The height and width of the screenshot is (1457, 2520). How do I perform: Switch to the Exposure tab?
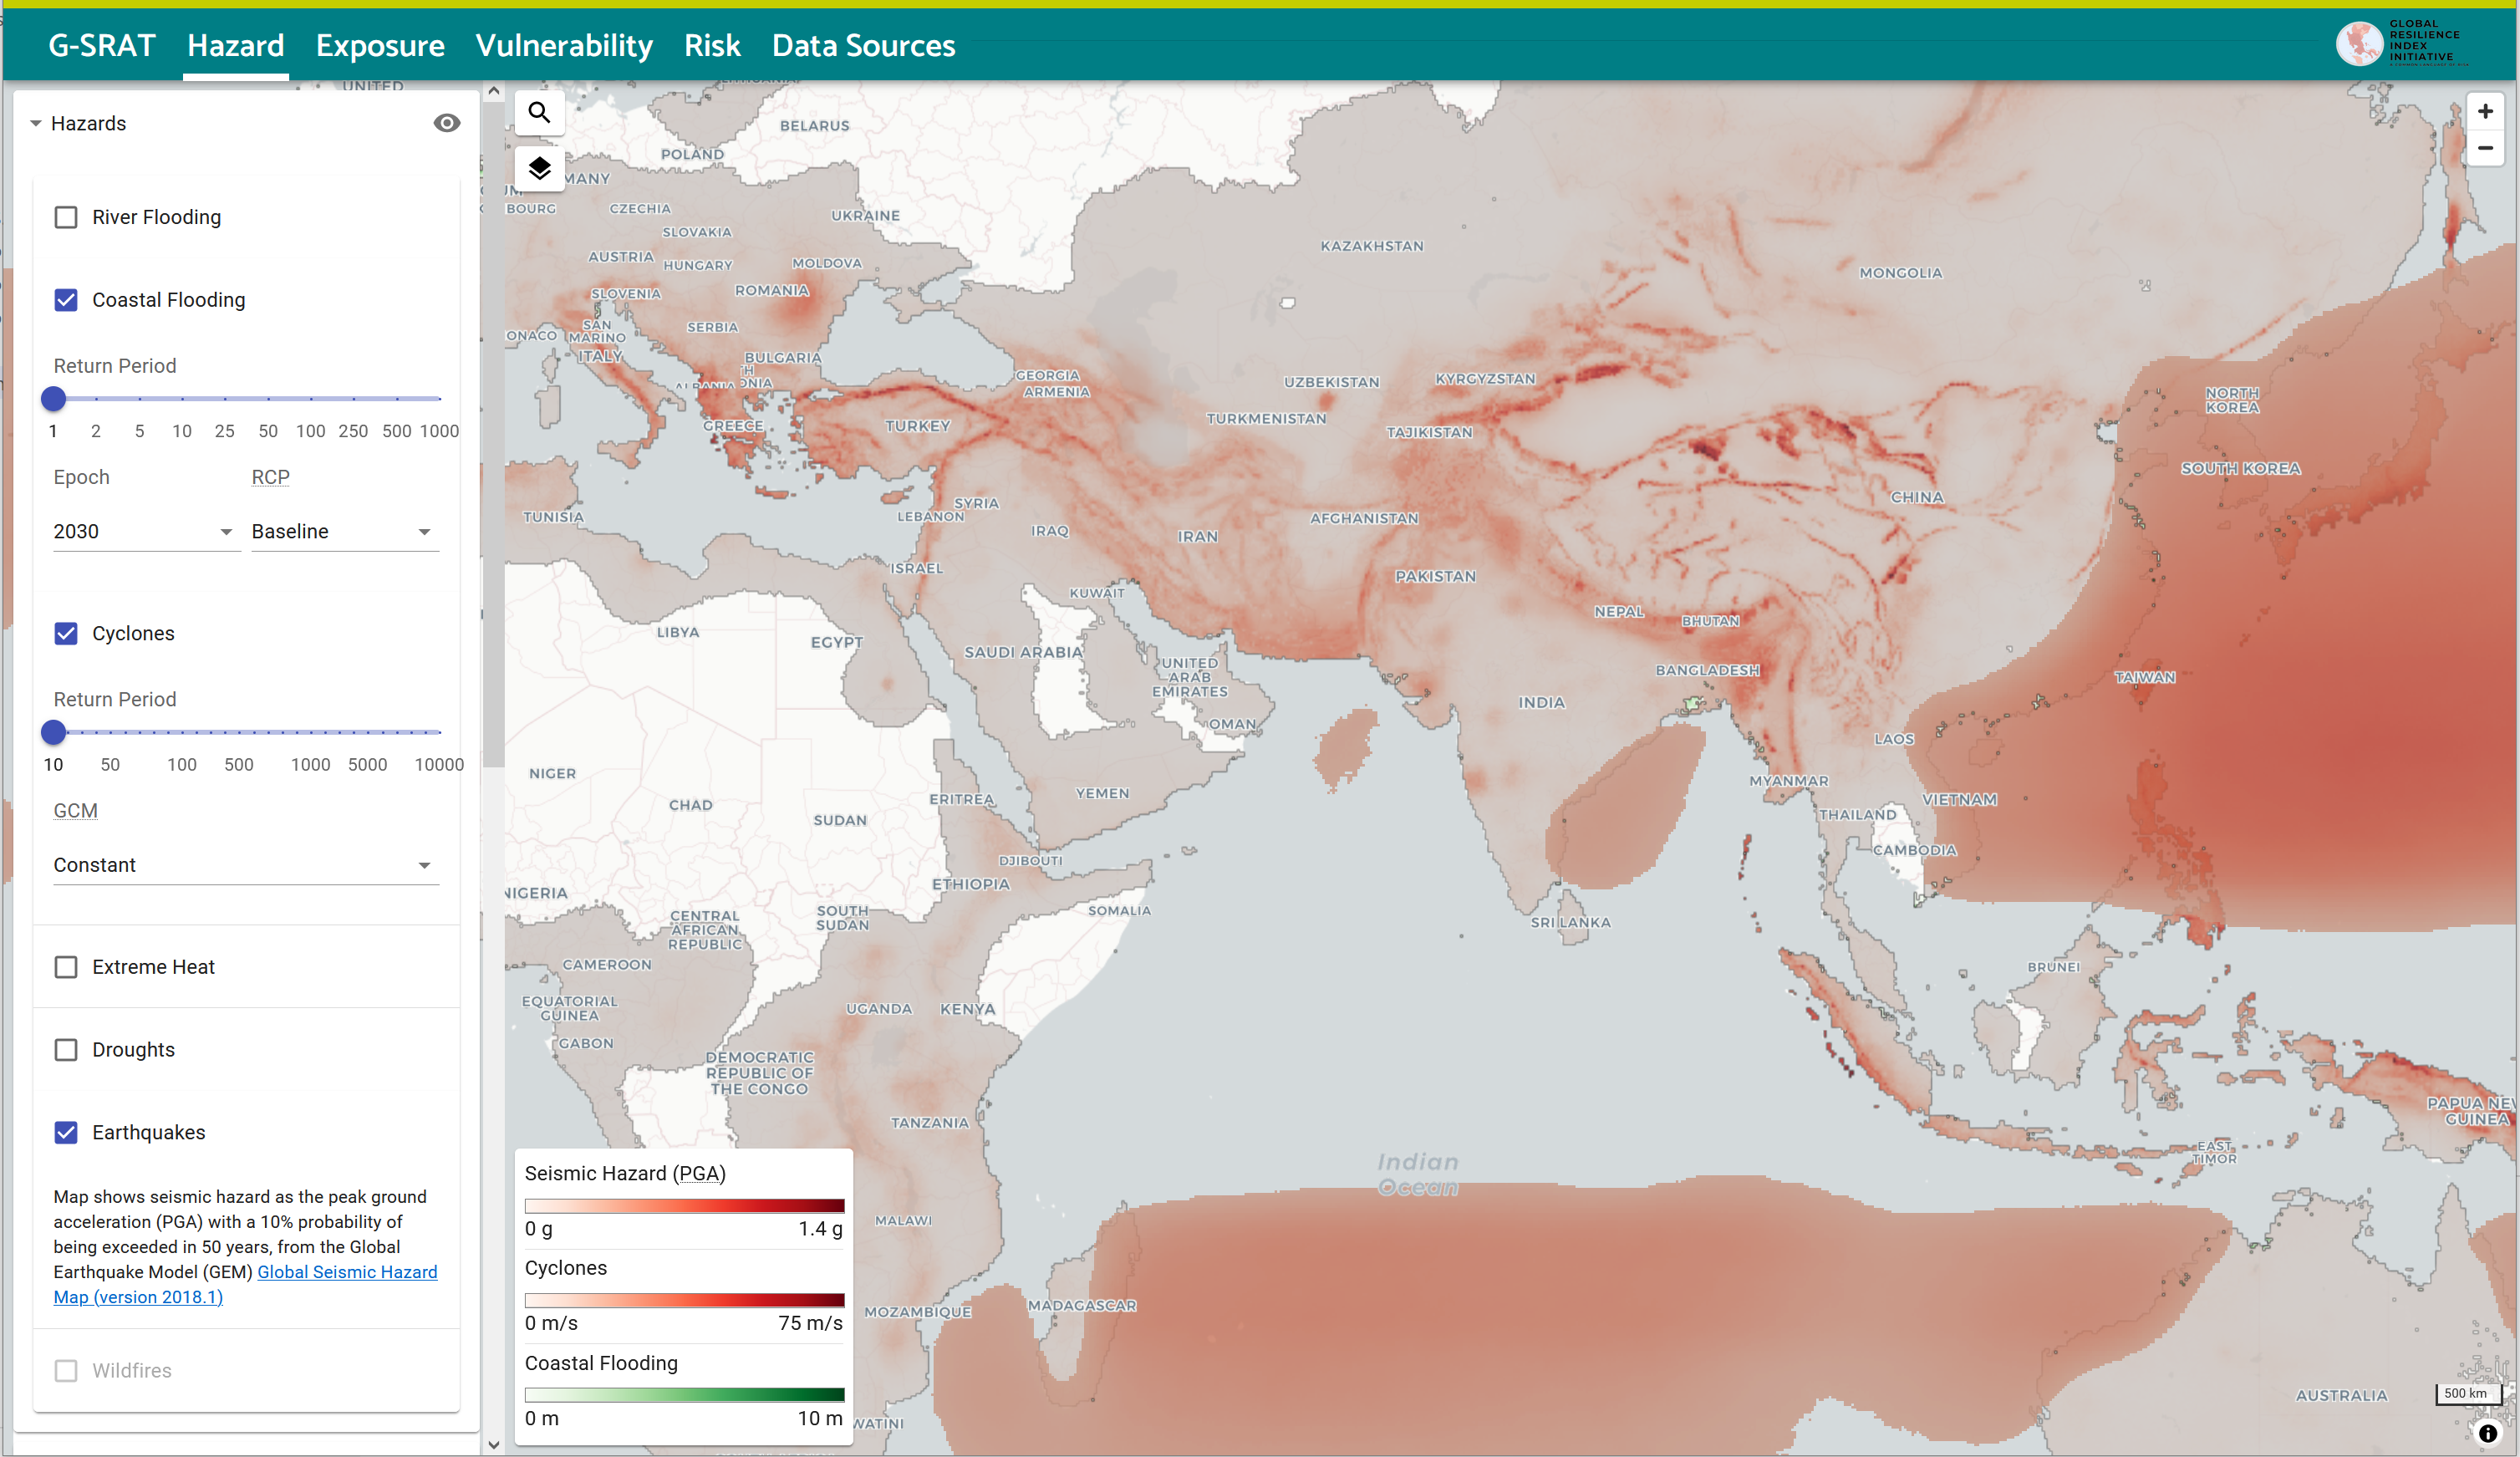point(380,45)
